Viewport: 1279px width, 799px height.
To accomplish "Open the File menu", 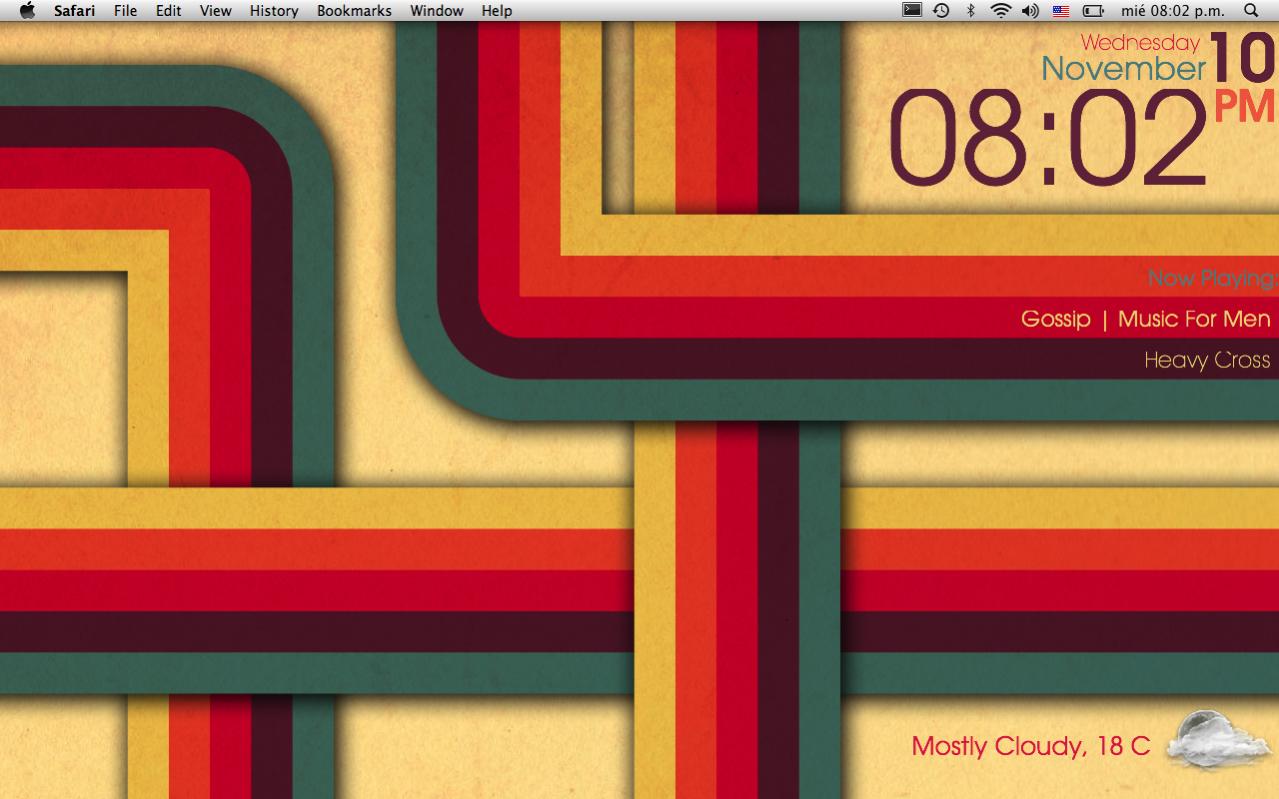I will (x=126, y=10).
